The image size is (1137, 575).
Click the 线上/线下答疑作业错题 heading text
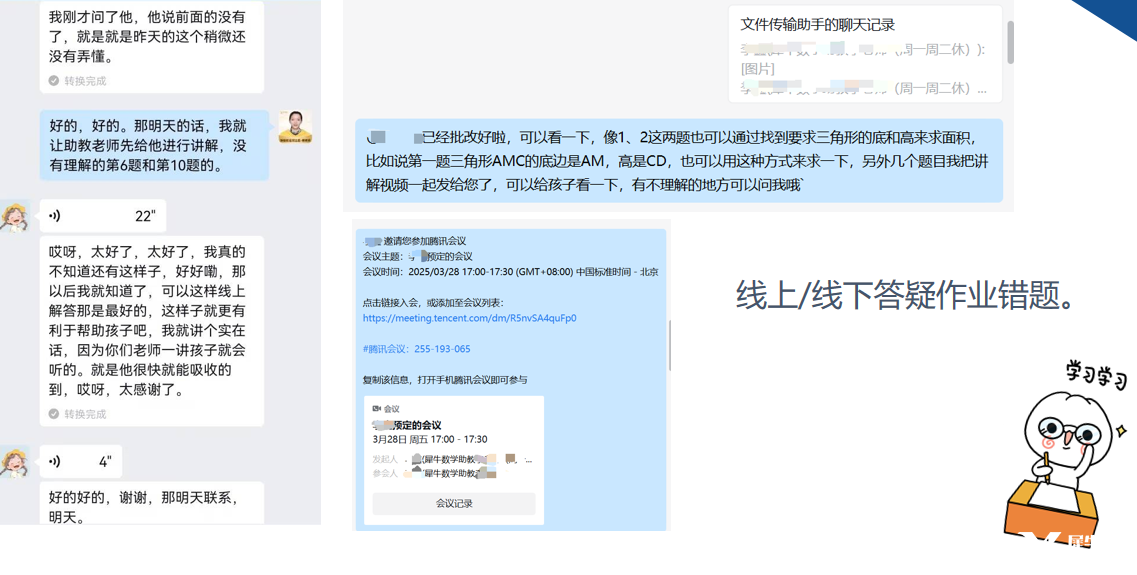(x=905, y=295)
